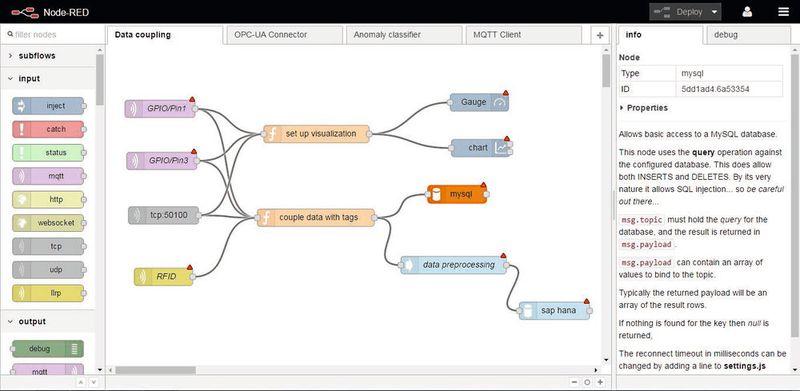Image resolution: width=800 pixels, height=391 pixels.
Task: Switch to the MQTT Client tab
Action: [x=523, y=35]
